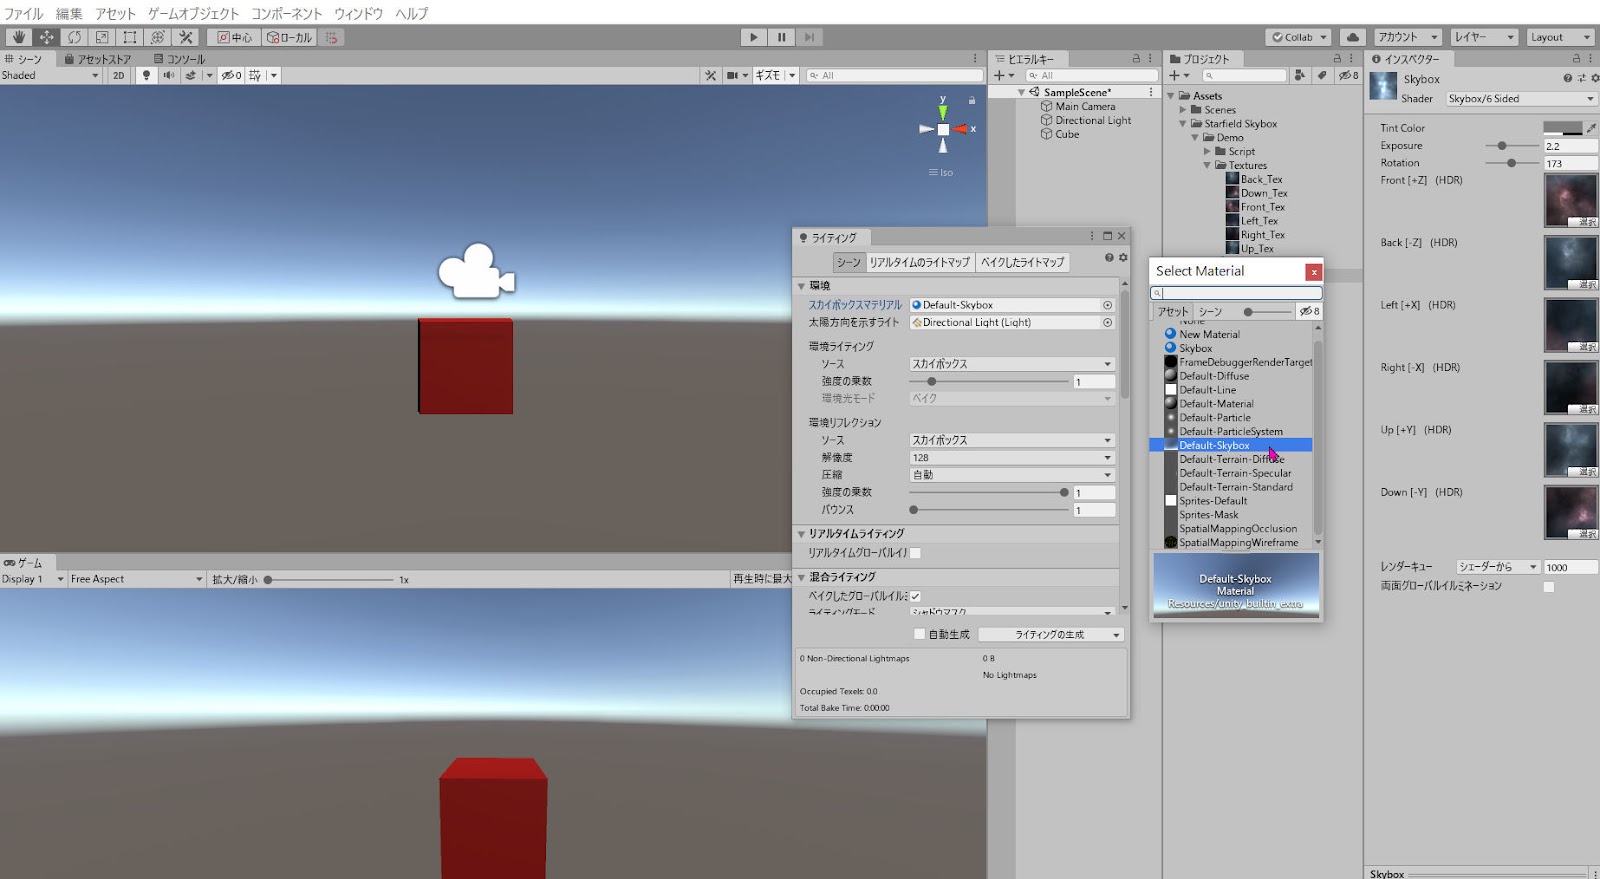
Task: Enable リアルタイムグローバルイルミネーション checkbox
Action: point(915,553)
